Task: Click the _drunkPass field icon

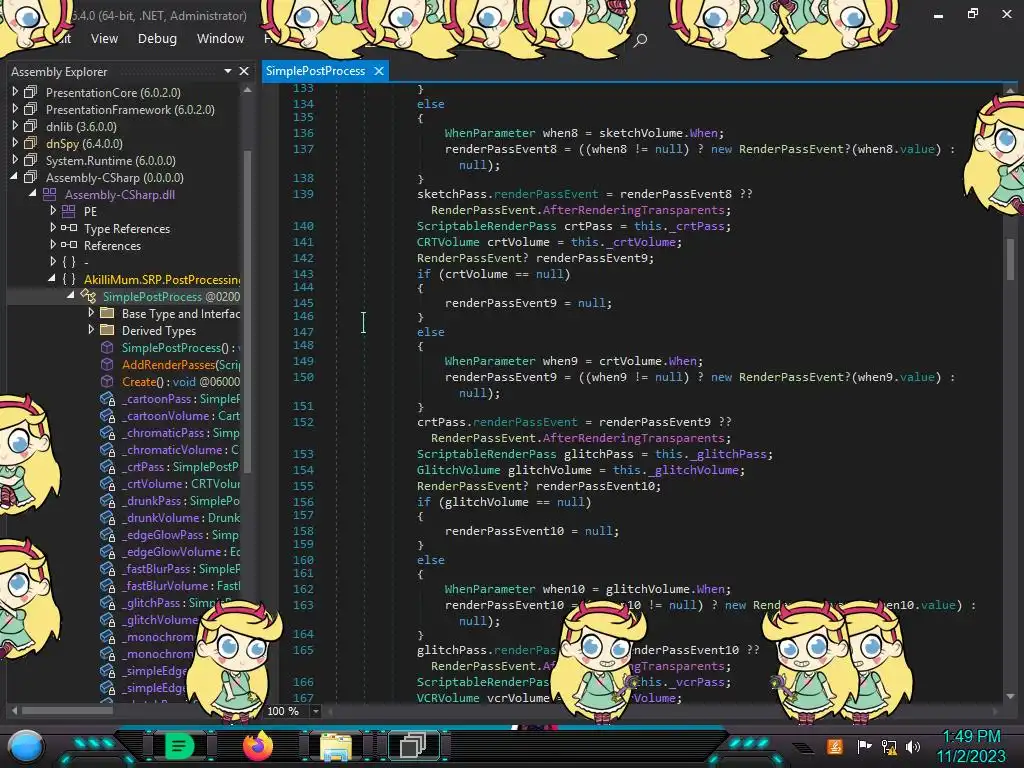Action: 108,501
